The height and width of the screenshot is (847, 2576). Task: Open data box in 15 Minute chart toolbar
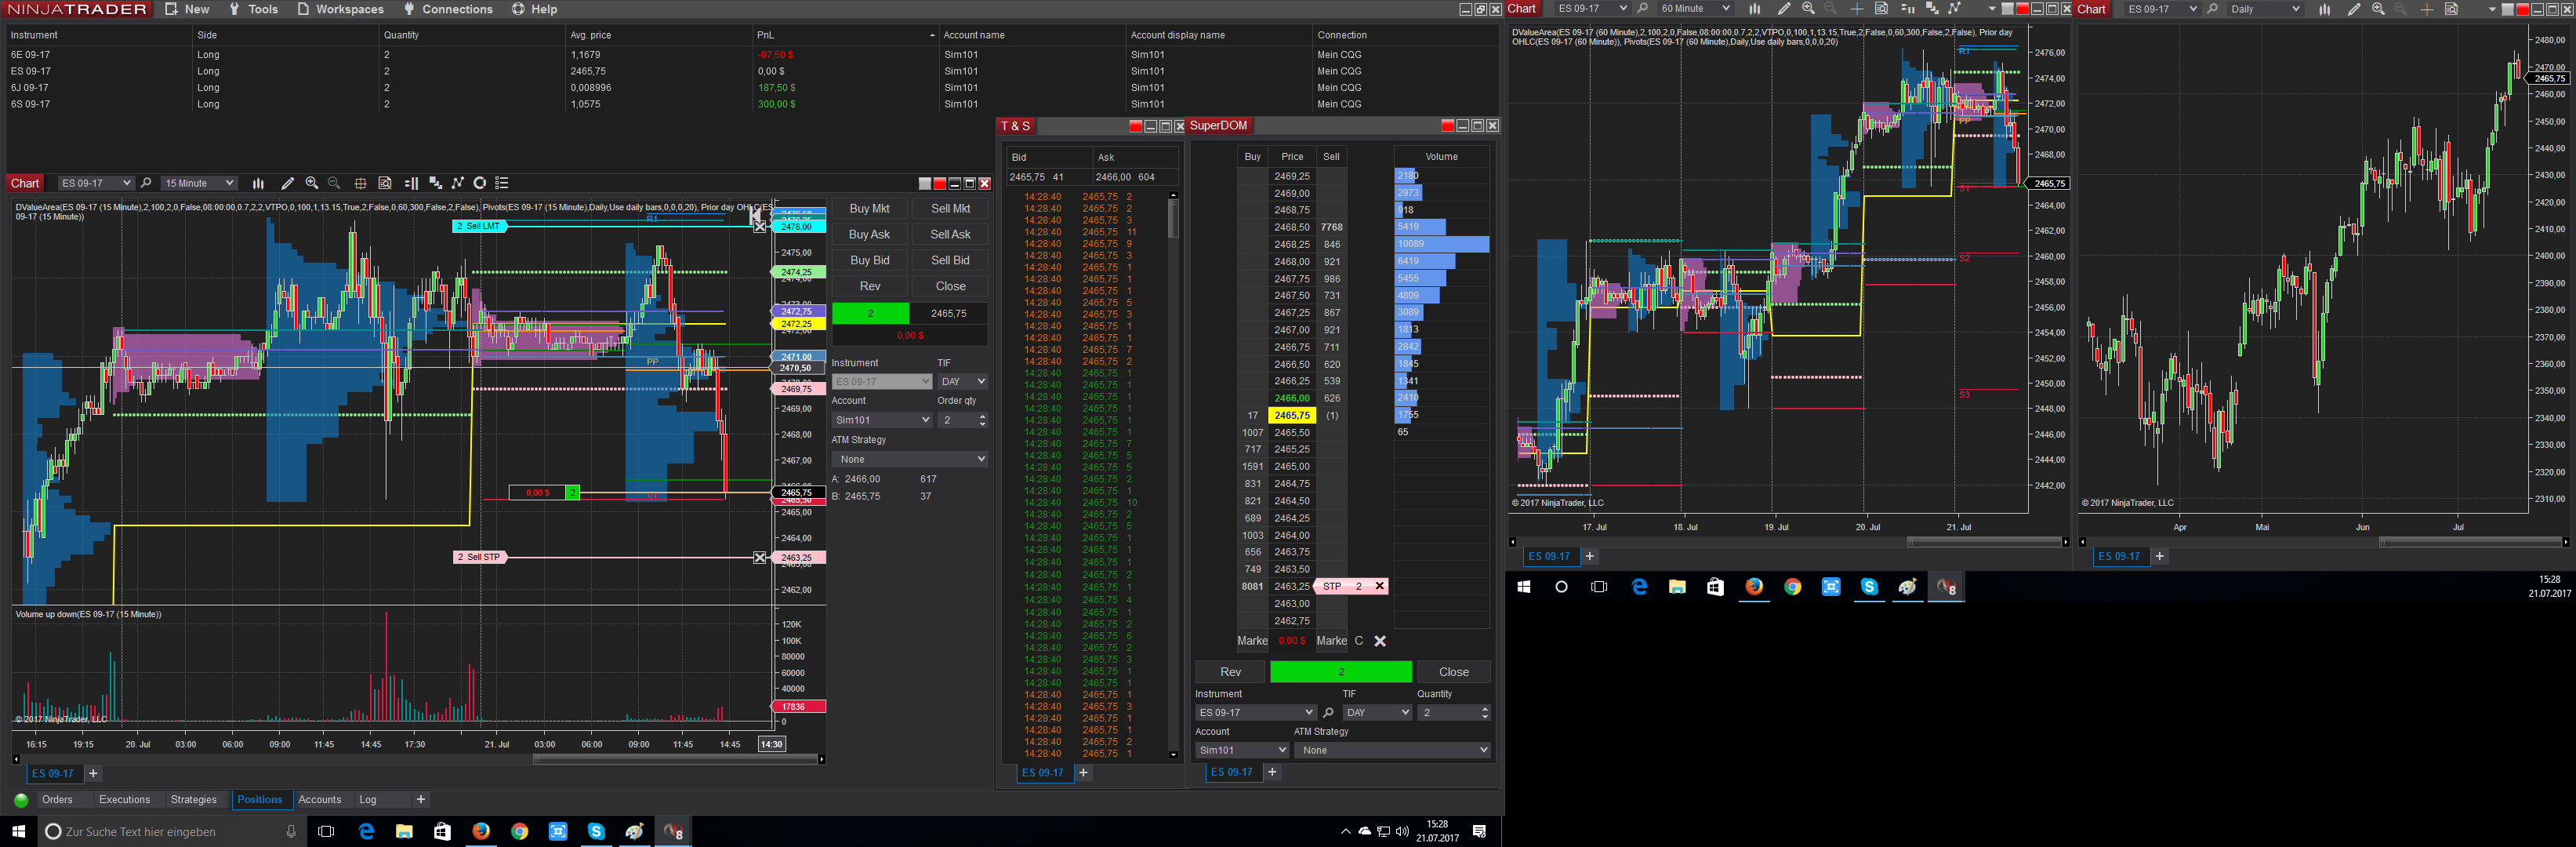point(385,183)
